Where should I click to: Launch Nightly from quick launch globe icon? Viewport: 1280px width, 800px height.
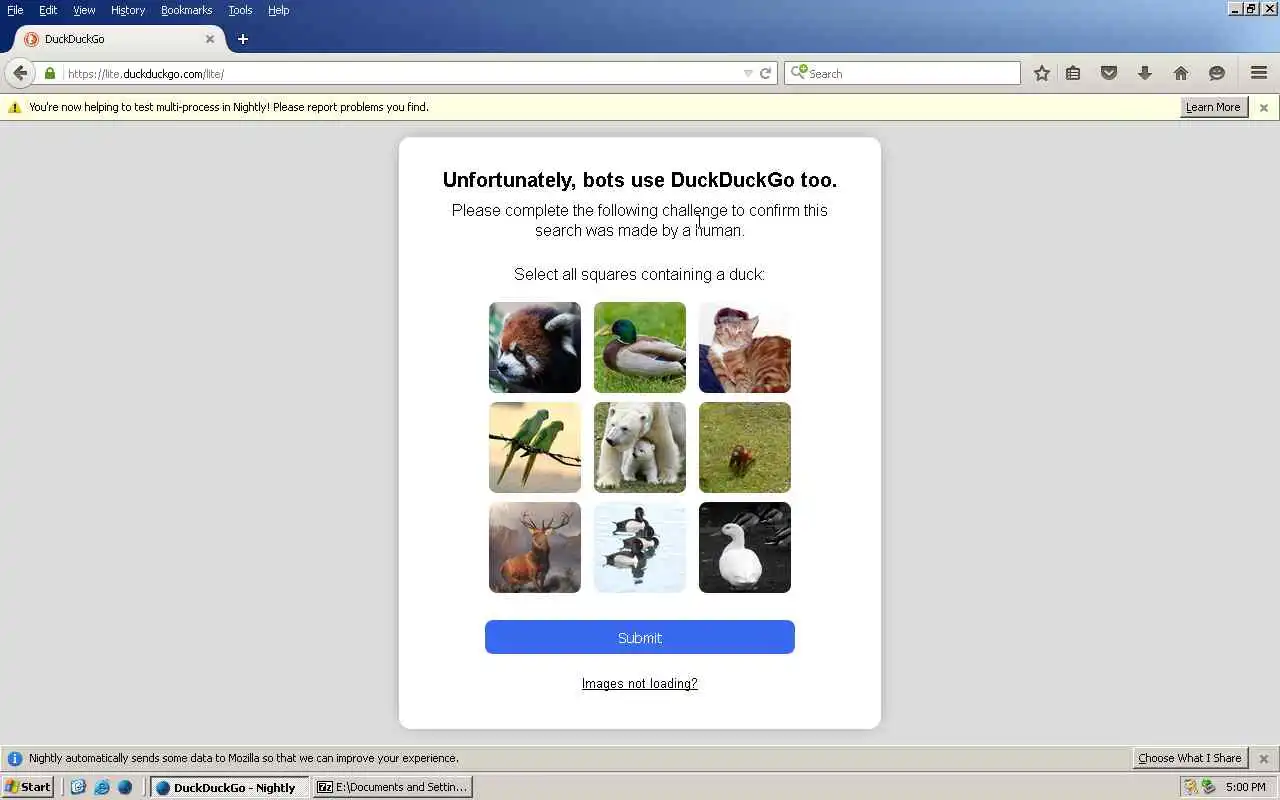pyautogui.click(x=125, y=787)
